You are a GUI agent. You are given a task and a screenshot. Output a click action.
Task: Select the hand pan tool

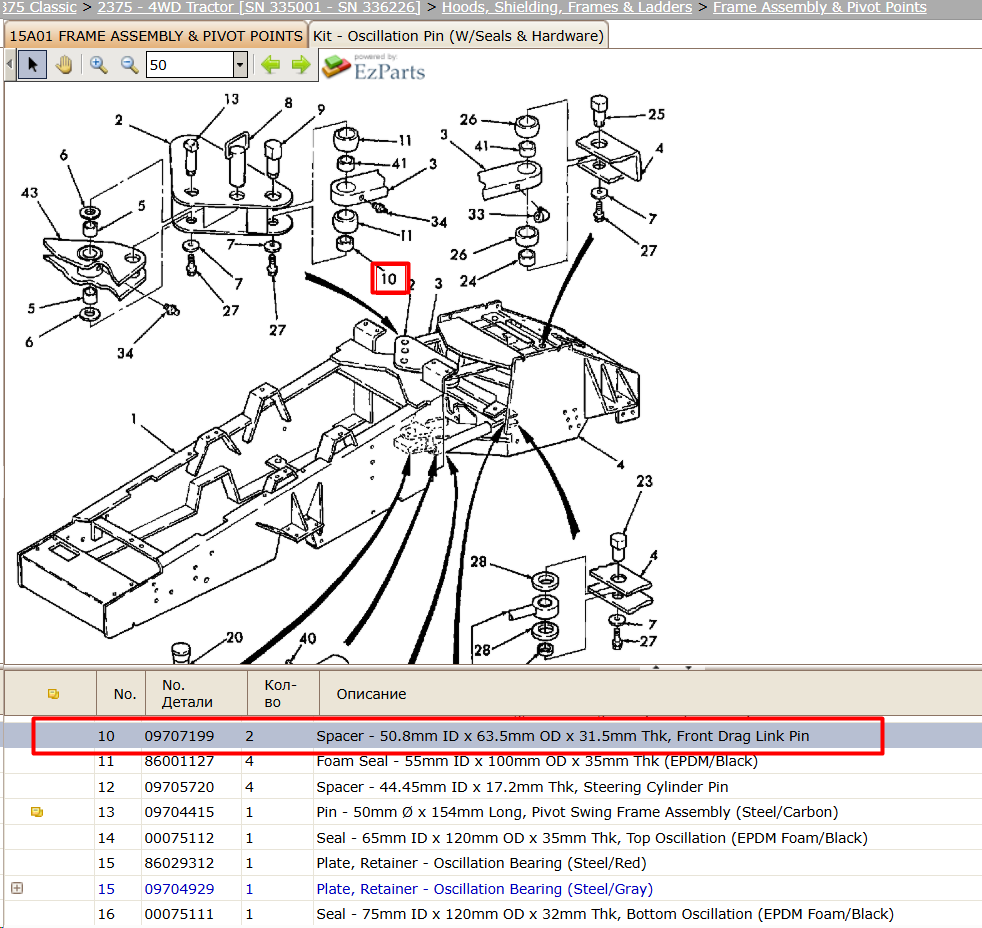63,64
